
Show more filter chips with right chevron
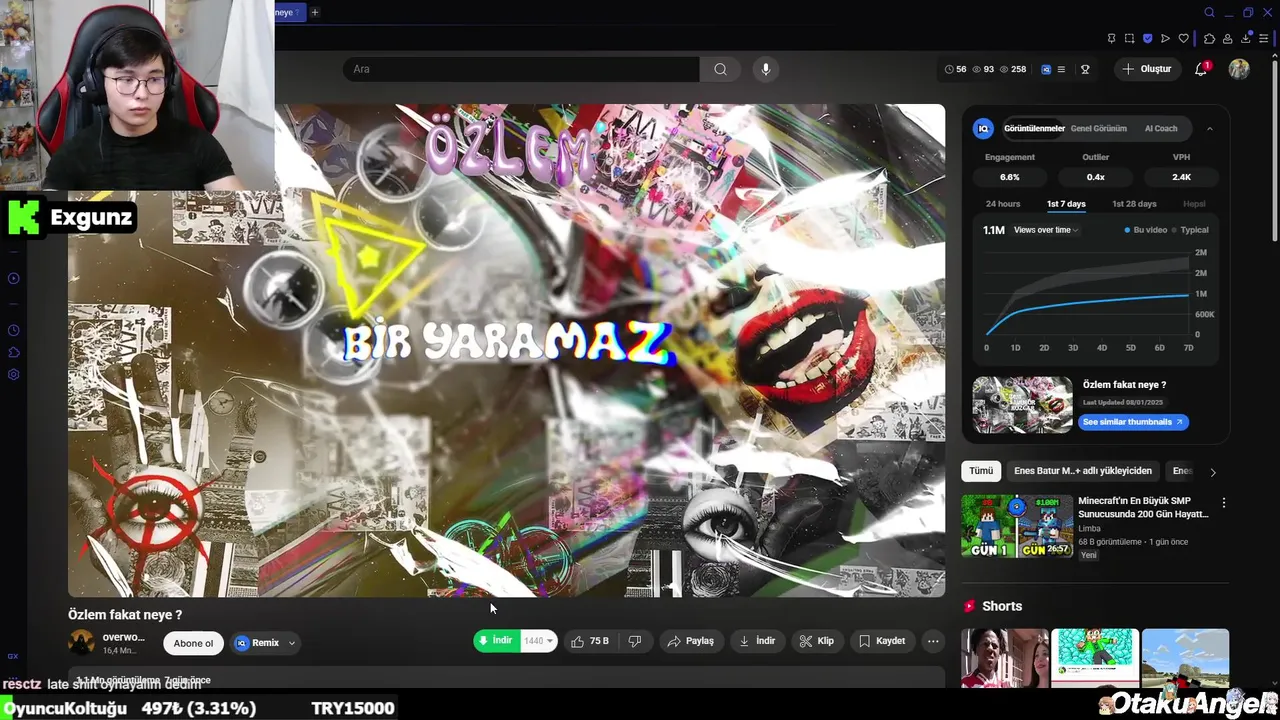tap(1213, 471)
